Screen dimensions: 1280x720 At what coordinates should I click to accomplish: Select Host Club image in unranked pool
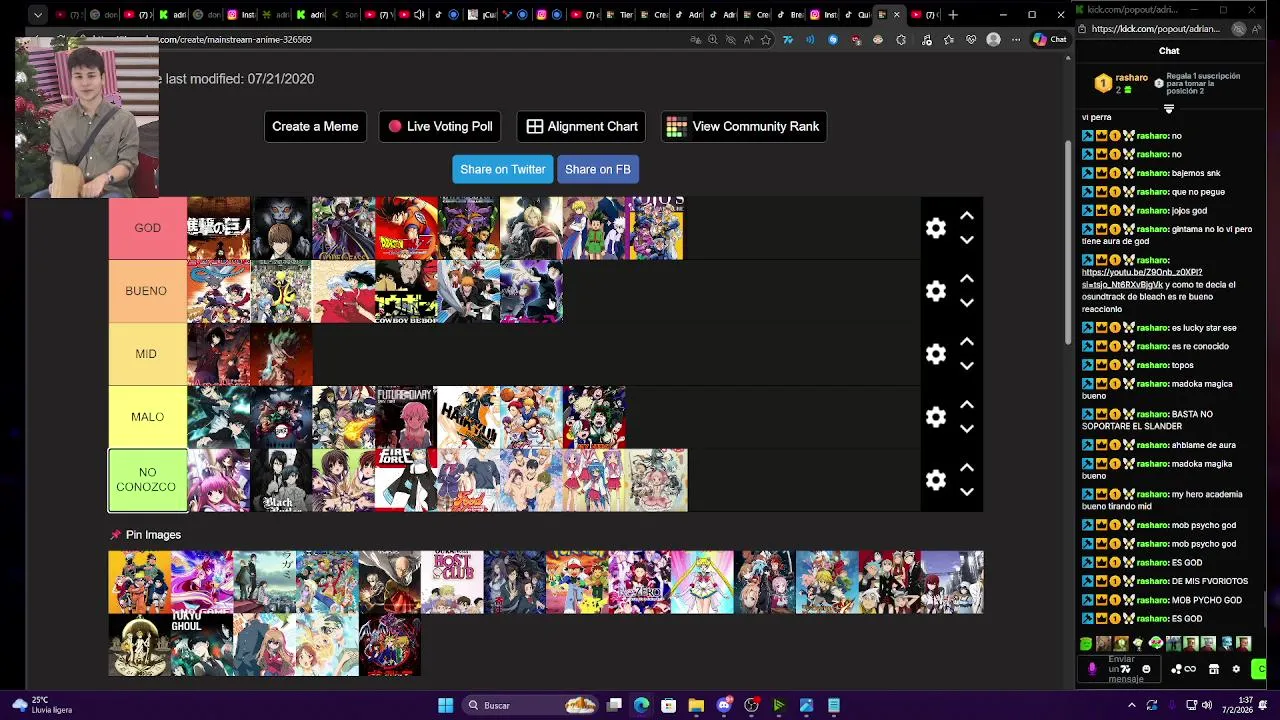tap(452, 582)
